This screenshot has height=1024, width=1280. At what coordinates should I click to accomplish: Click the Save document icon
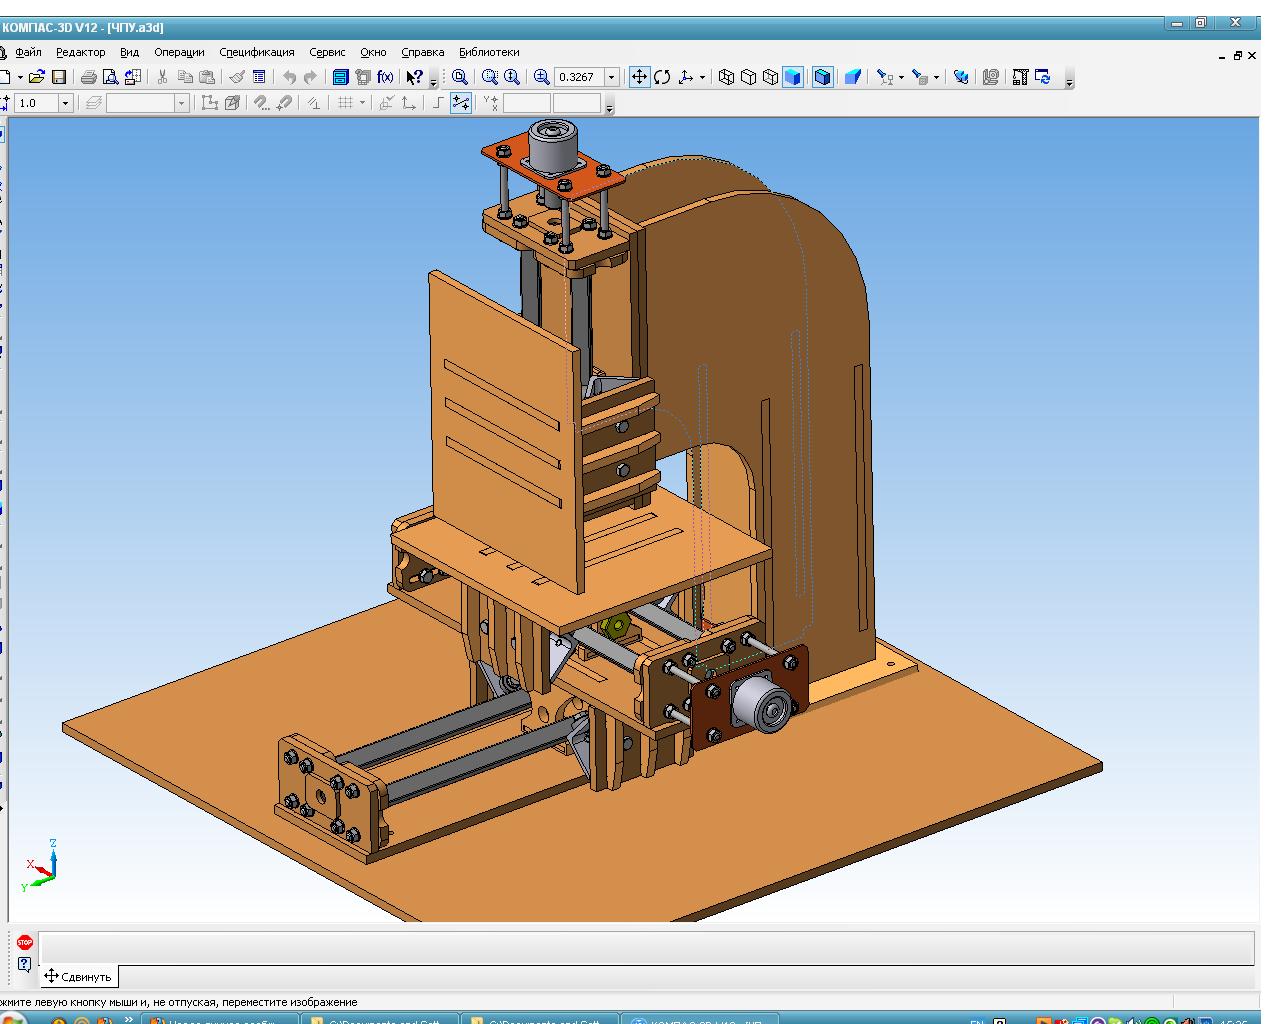[x=59, y=77]
